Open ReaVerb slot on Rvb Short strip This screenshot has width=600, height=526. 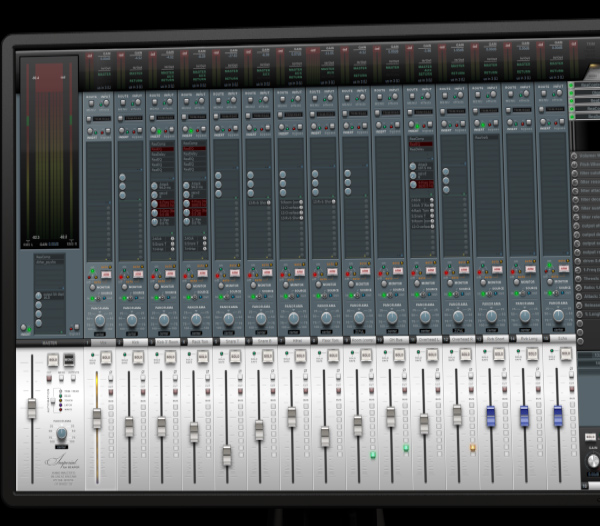(487, 137)
